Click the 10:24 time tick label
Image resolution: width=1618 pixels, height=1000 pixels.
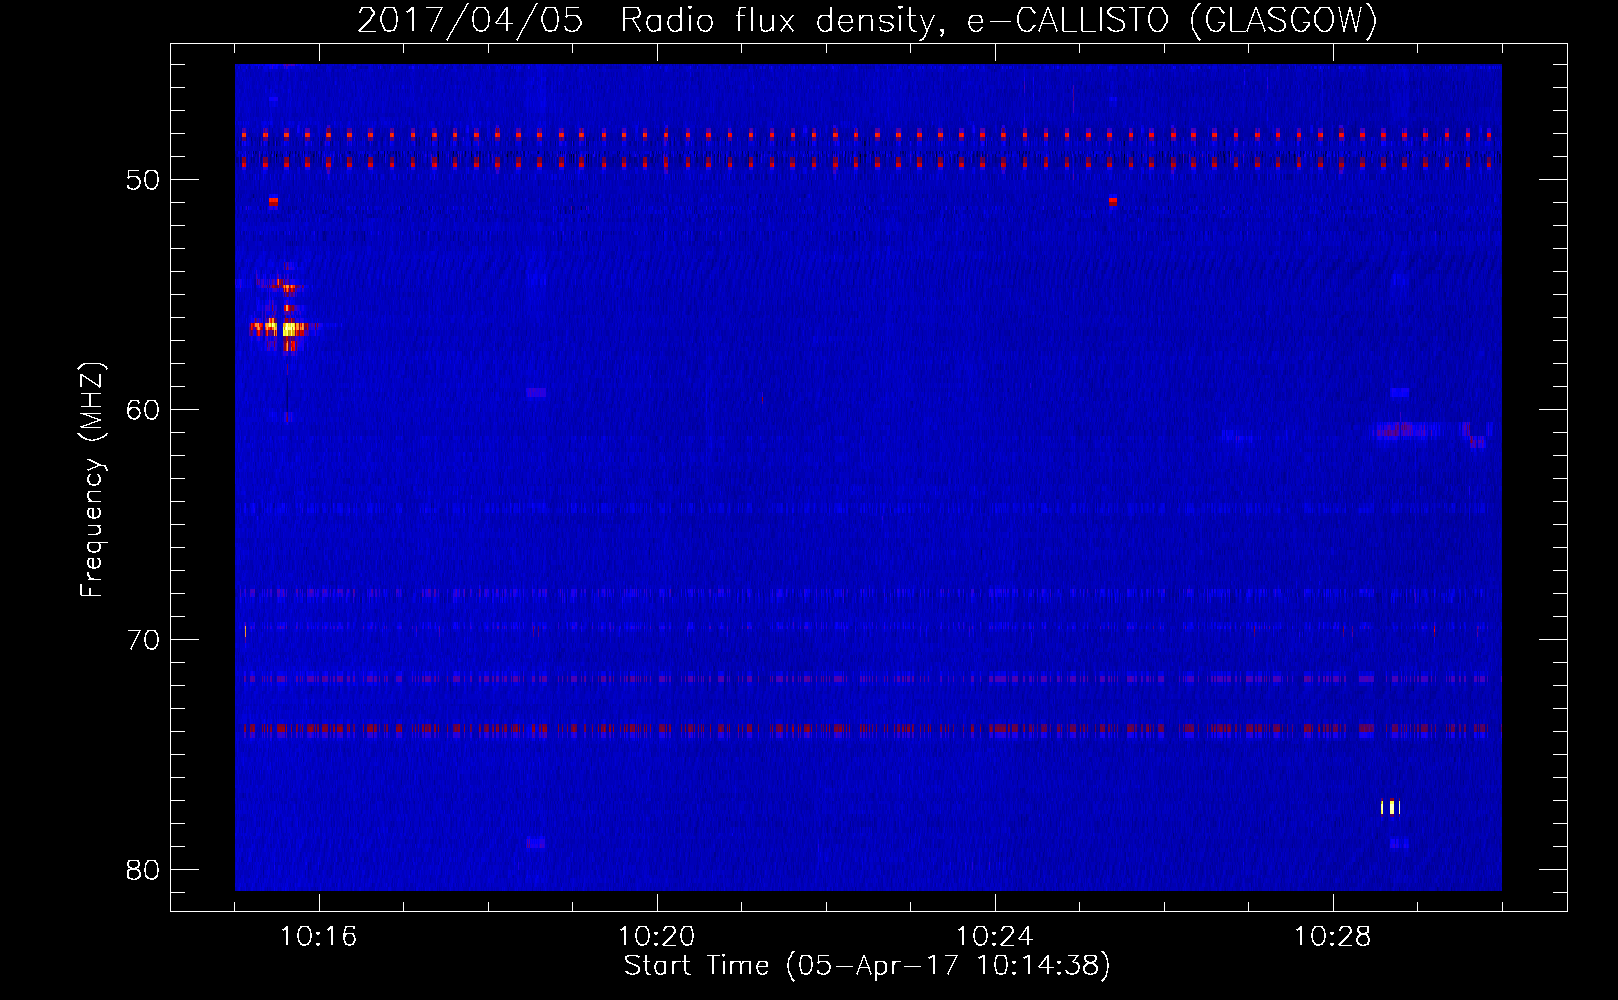(995, 937)
